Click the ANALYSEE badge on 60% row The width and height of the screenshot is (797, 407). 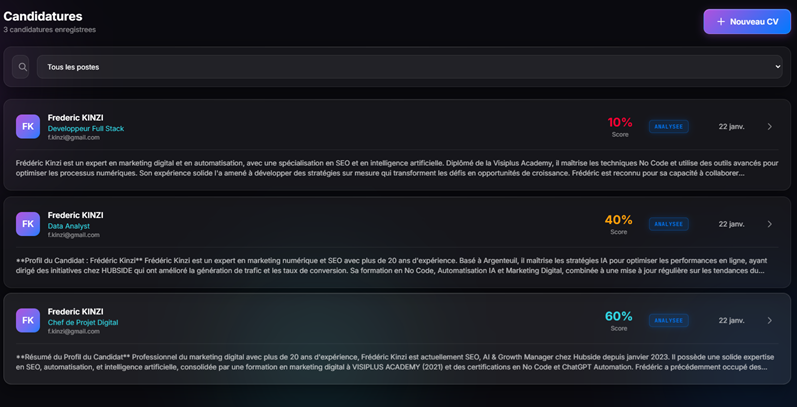[x=668, y=321]
